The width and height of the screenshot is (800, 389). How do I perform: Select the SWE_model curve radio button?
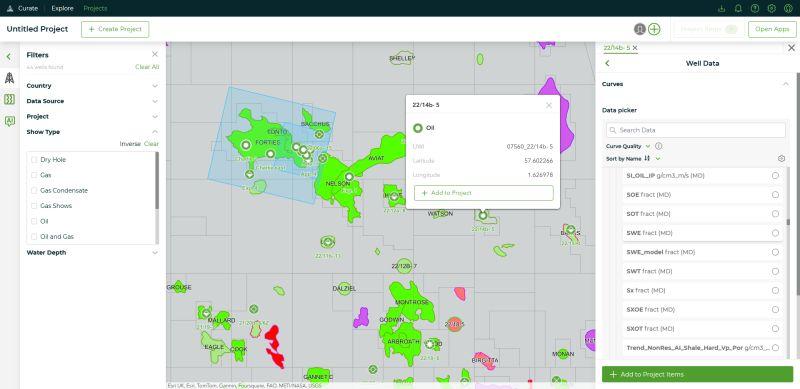click(x=775, y=252)
